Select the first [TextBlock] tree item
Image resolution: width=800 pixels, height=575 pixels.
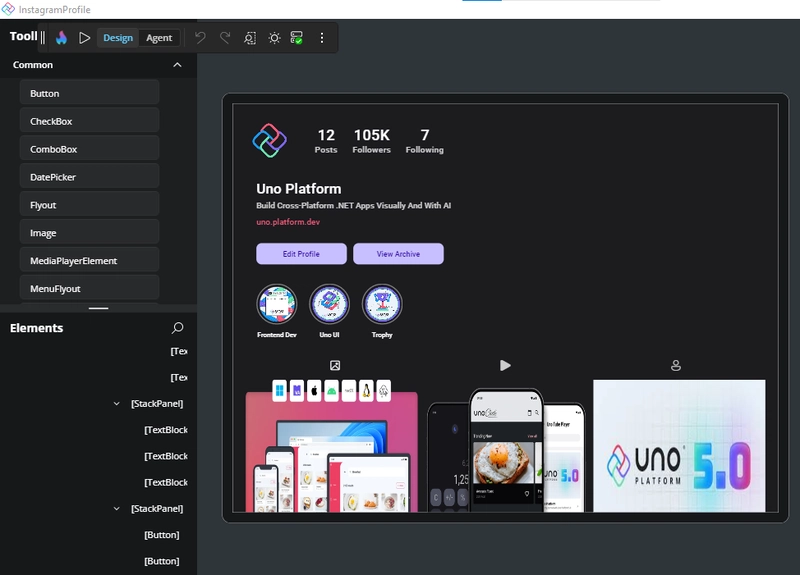coord(166,430)
